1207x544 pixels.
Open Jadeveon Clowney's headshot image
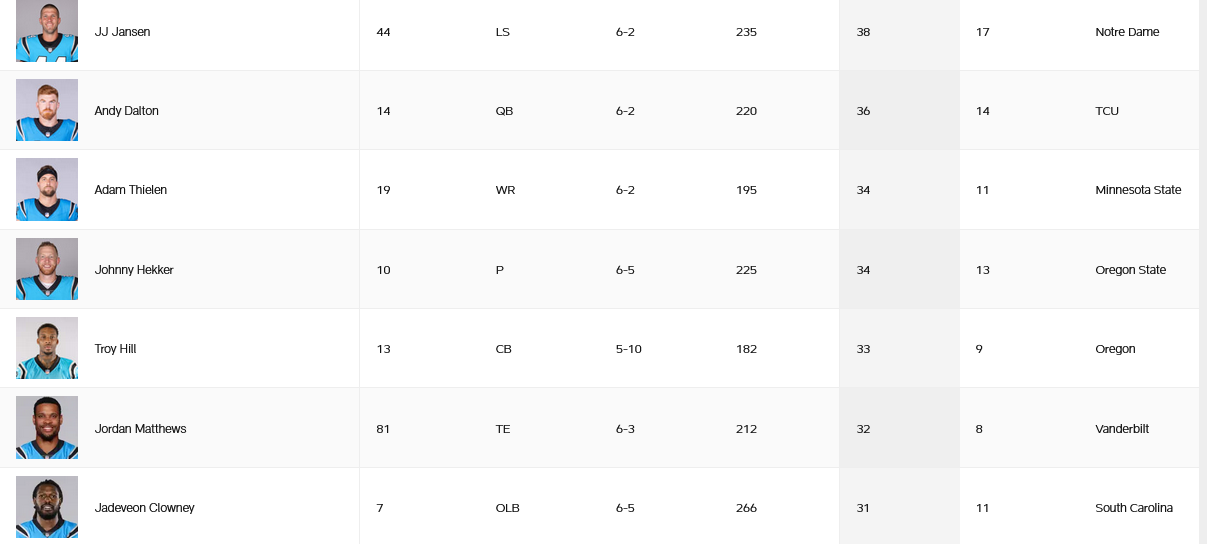(47, 507)
